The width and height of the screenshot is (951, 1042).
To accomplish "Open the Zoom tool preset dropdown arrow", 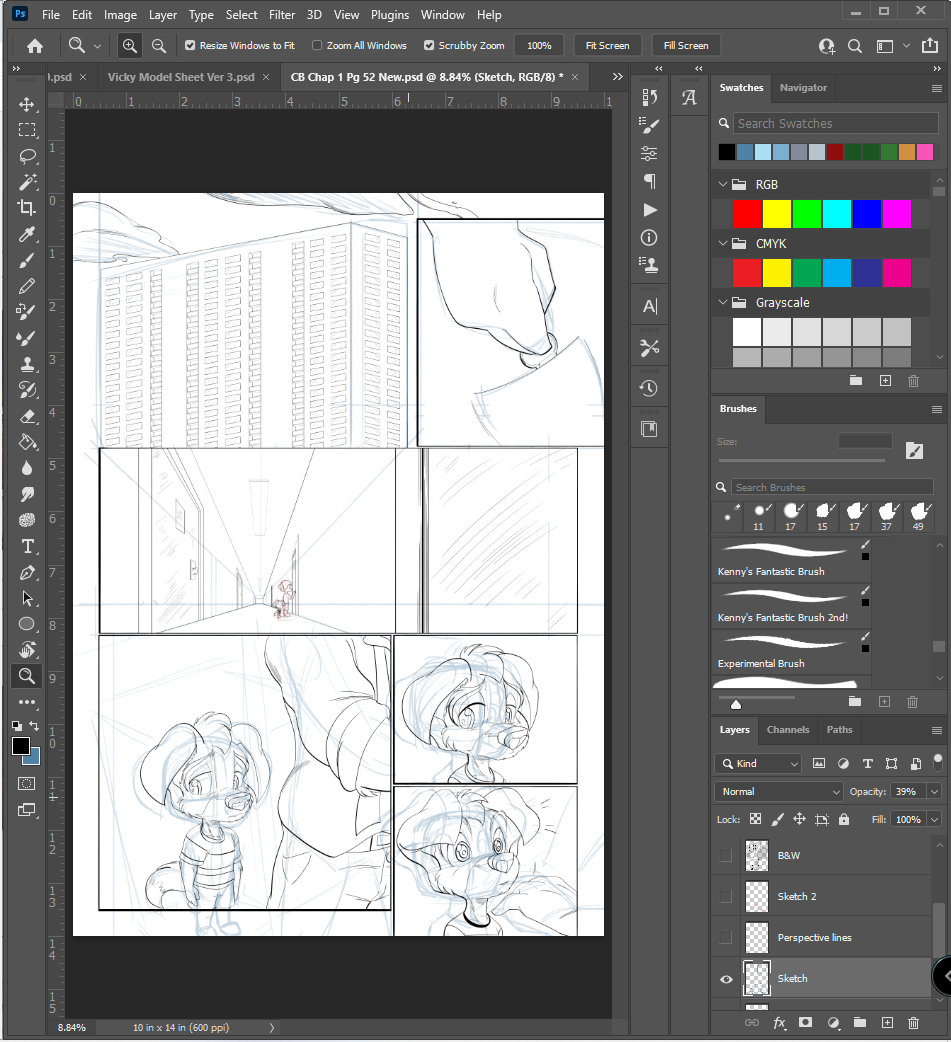I will coord(97,46).
